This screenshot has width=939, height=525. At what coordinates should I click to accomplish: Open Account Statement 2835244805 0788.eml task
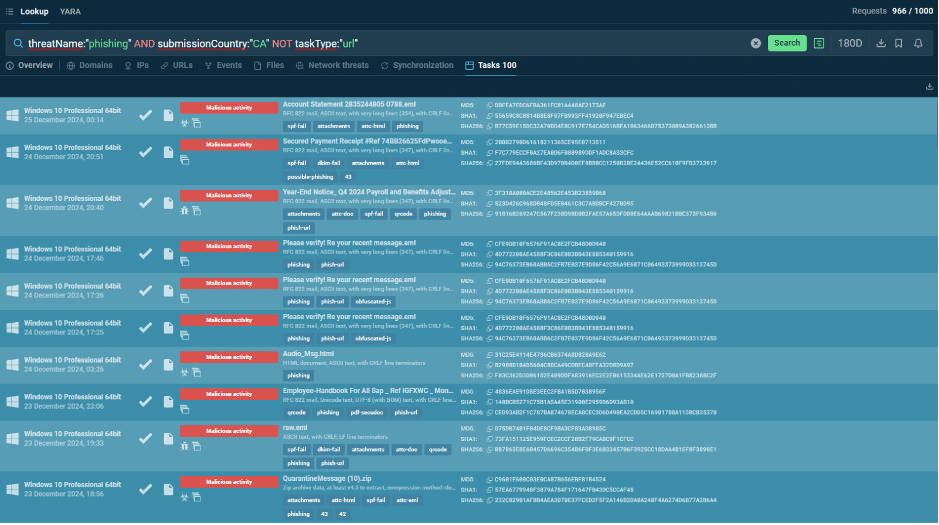[x=349, y=104]
